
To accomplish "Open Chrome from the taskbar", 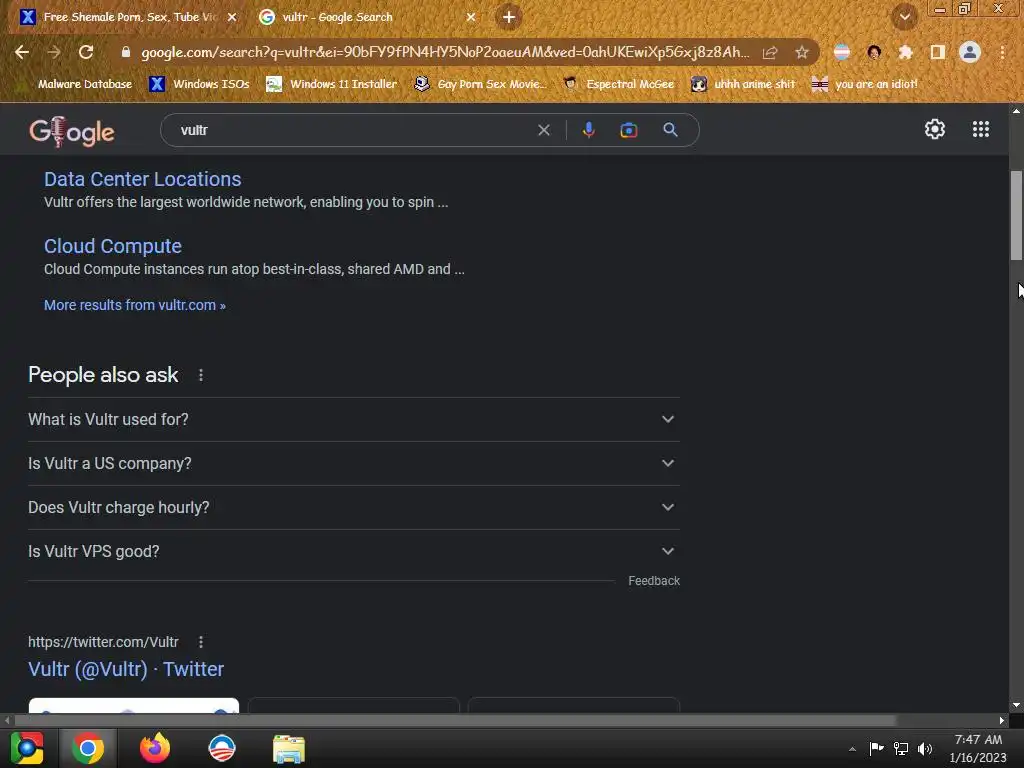I will point(88,748).
